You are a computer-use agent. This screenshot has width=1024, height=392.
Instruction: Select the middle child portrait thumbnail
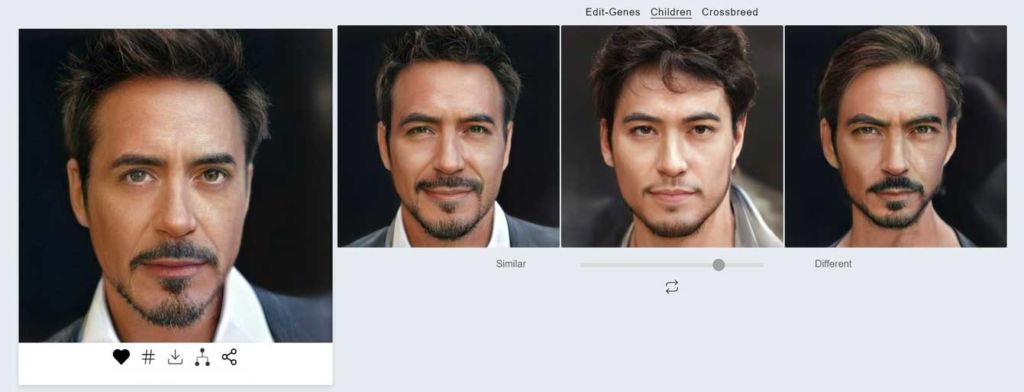tap(672, 136)
